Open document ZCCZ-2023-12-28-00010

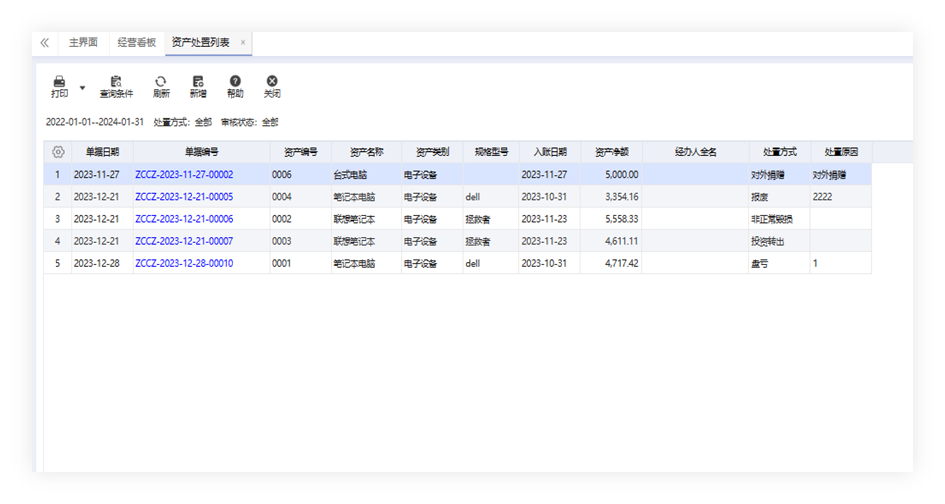(x=184, y=263)
